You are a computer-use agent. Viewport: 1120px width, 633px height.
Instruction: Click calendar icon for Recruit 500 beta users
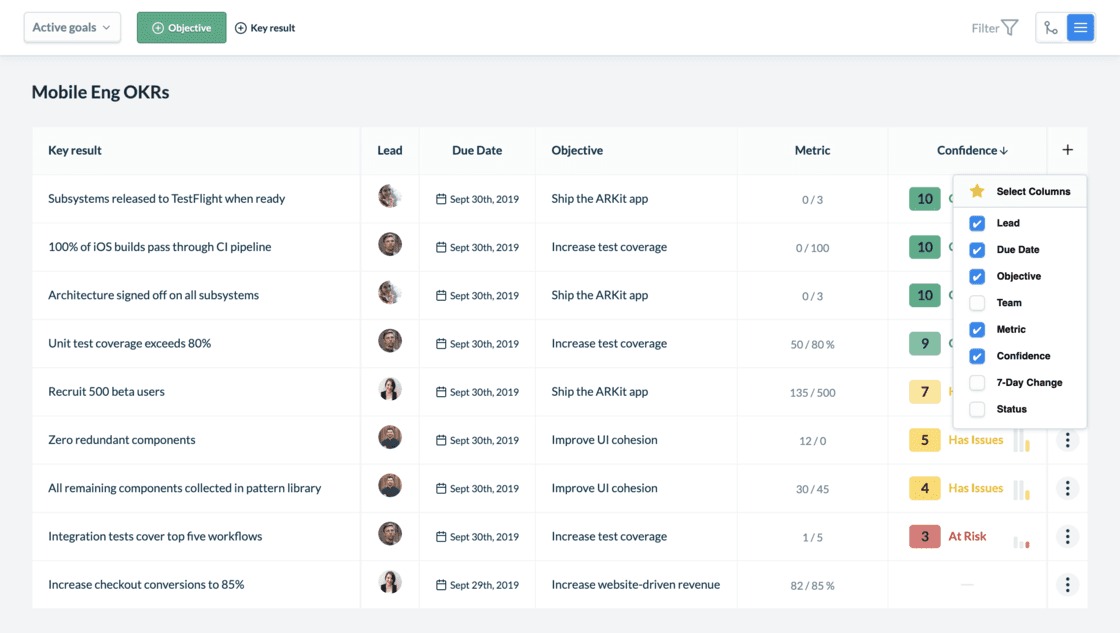[441, 392]
